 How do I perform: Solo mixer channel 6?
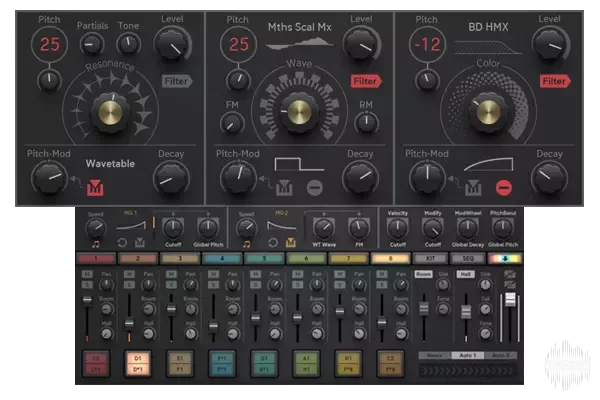pos(297,285)
